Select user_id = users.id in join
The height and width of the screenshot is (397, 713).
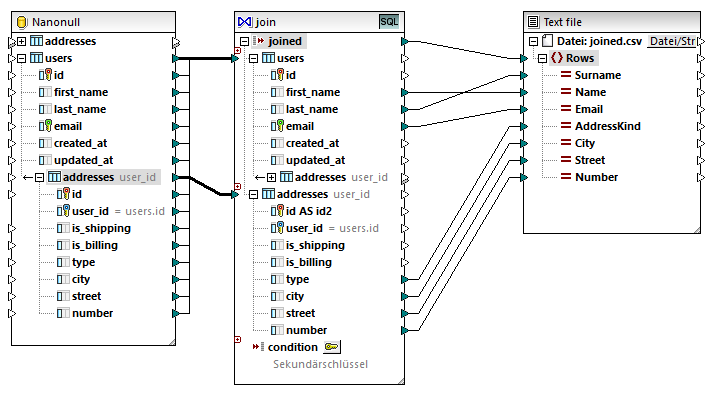(332, 228)
